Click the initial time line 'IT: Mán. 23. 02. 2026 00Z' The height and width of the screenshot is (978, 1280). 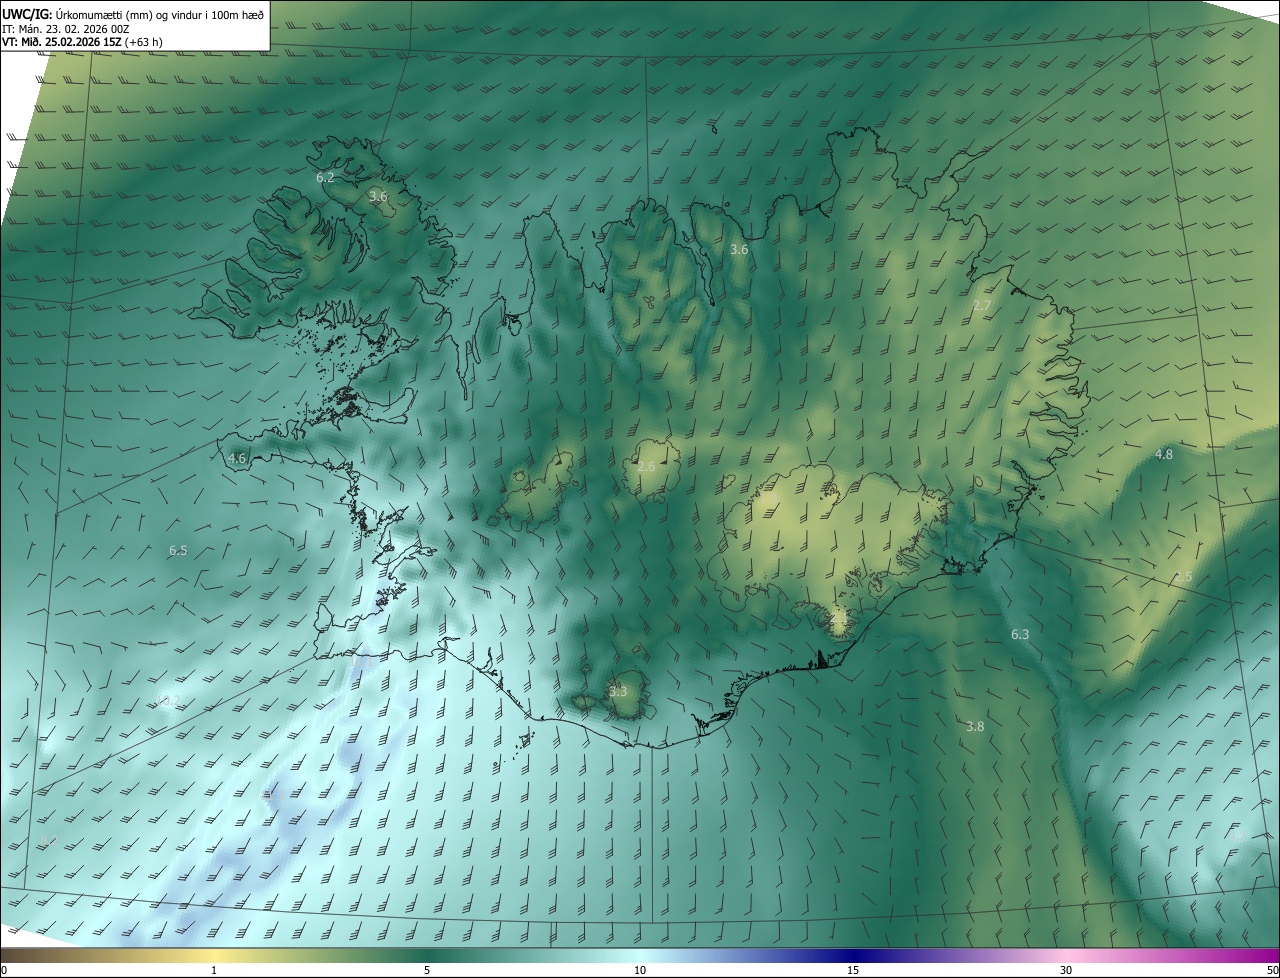click(x=66, y=29)
